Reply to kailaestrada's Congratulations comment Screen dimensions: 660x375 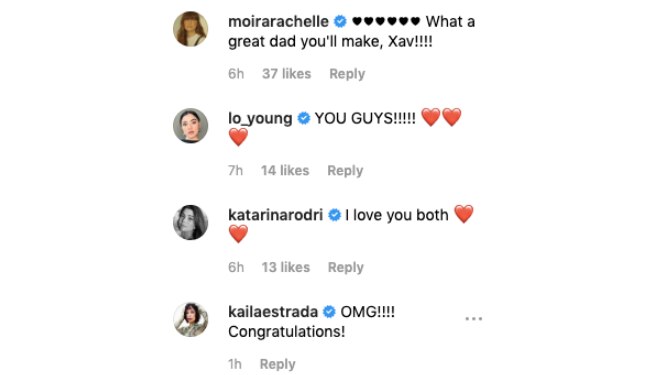[x=277, y=364]
